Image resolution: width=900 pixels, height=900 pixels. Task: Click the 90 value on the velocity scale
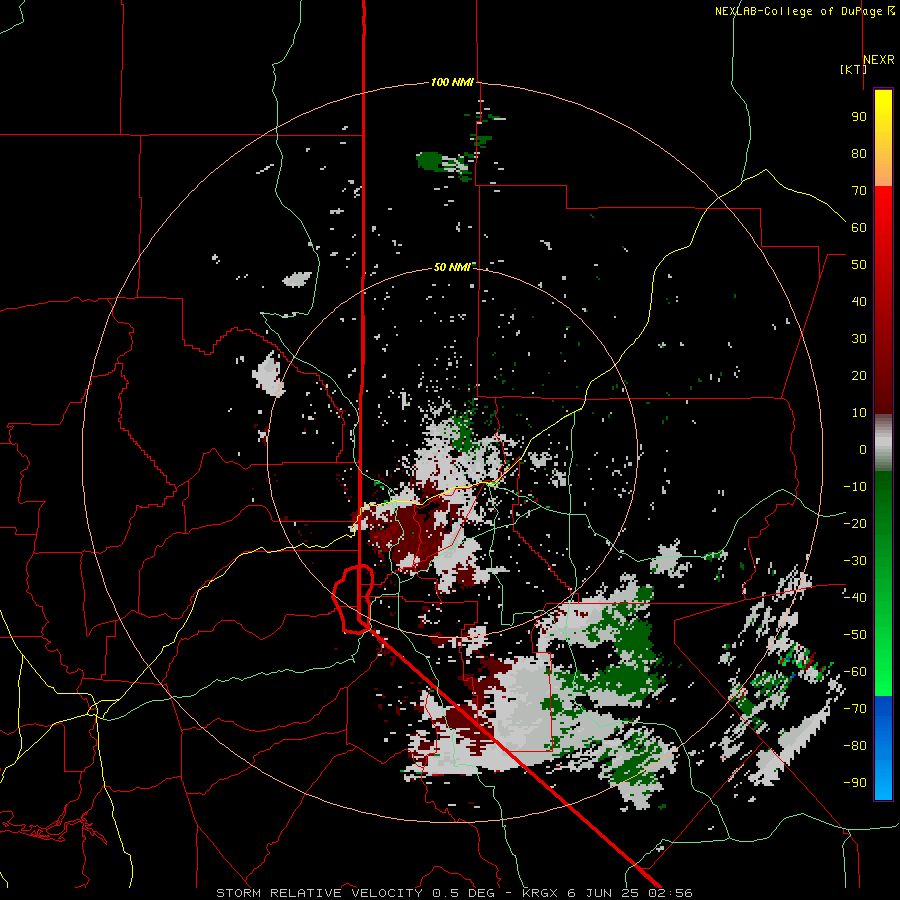(859, 117)
